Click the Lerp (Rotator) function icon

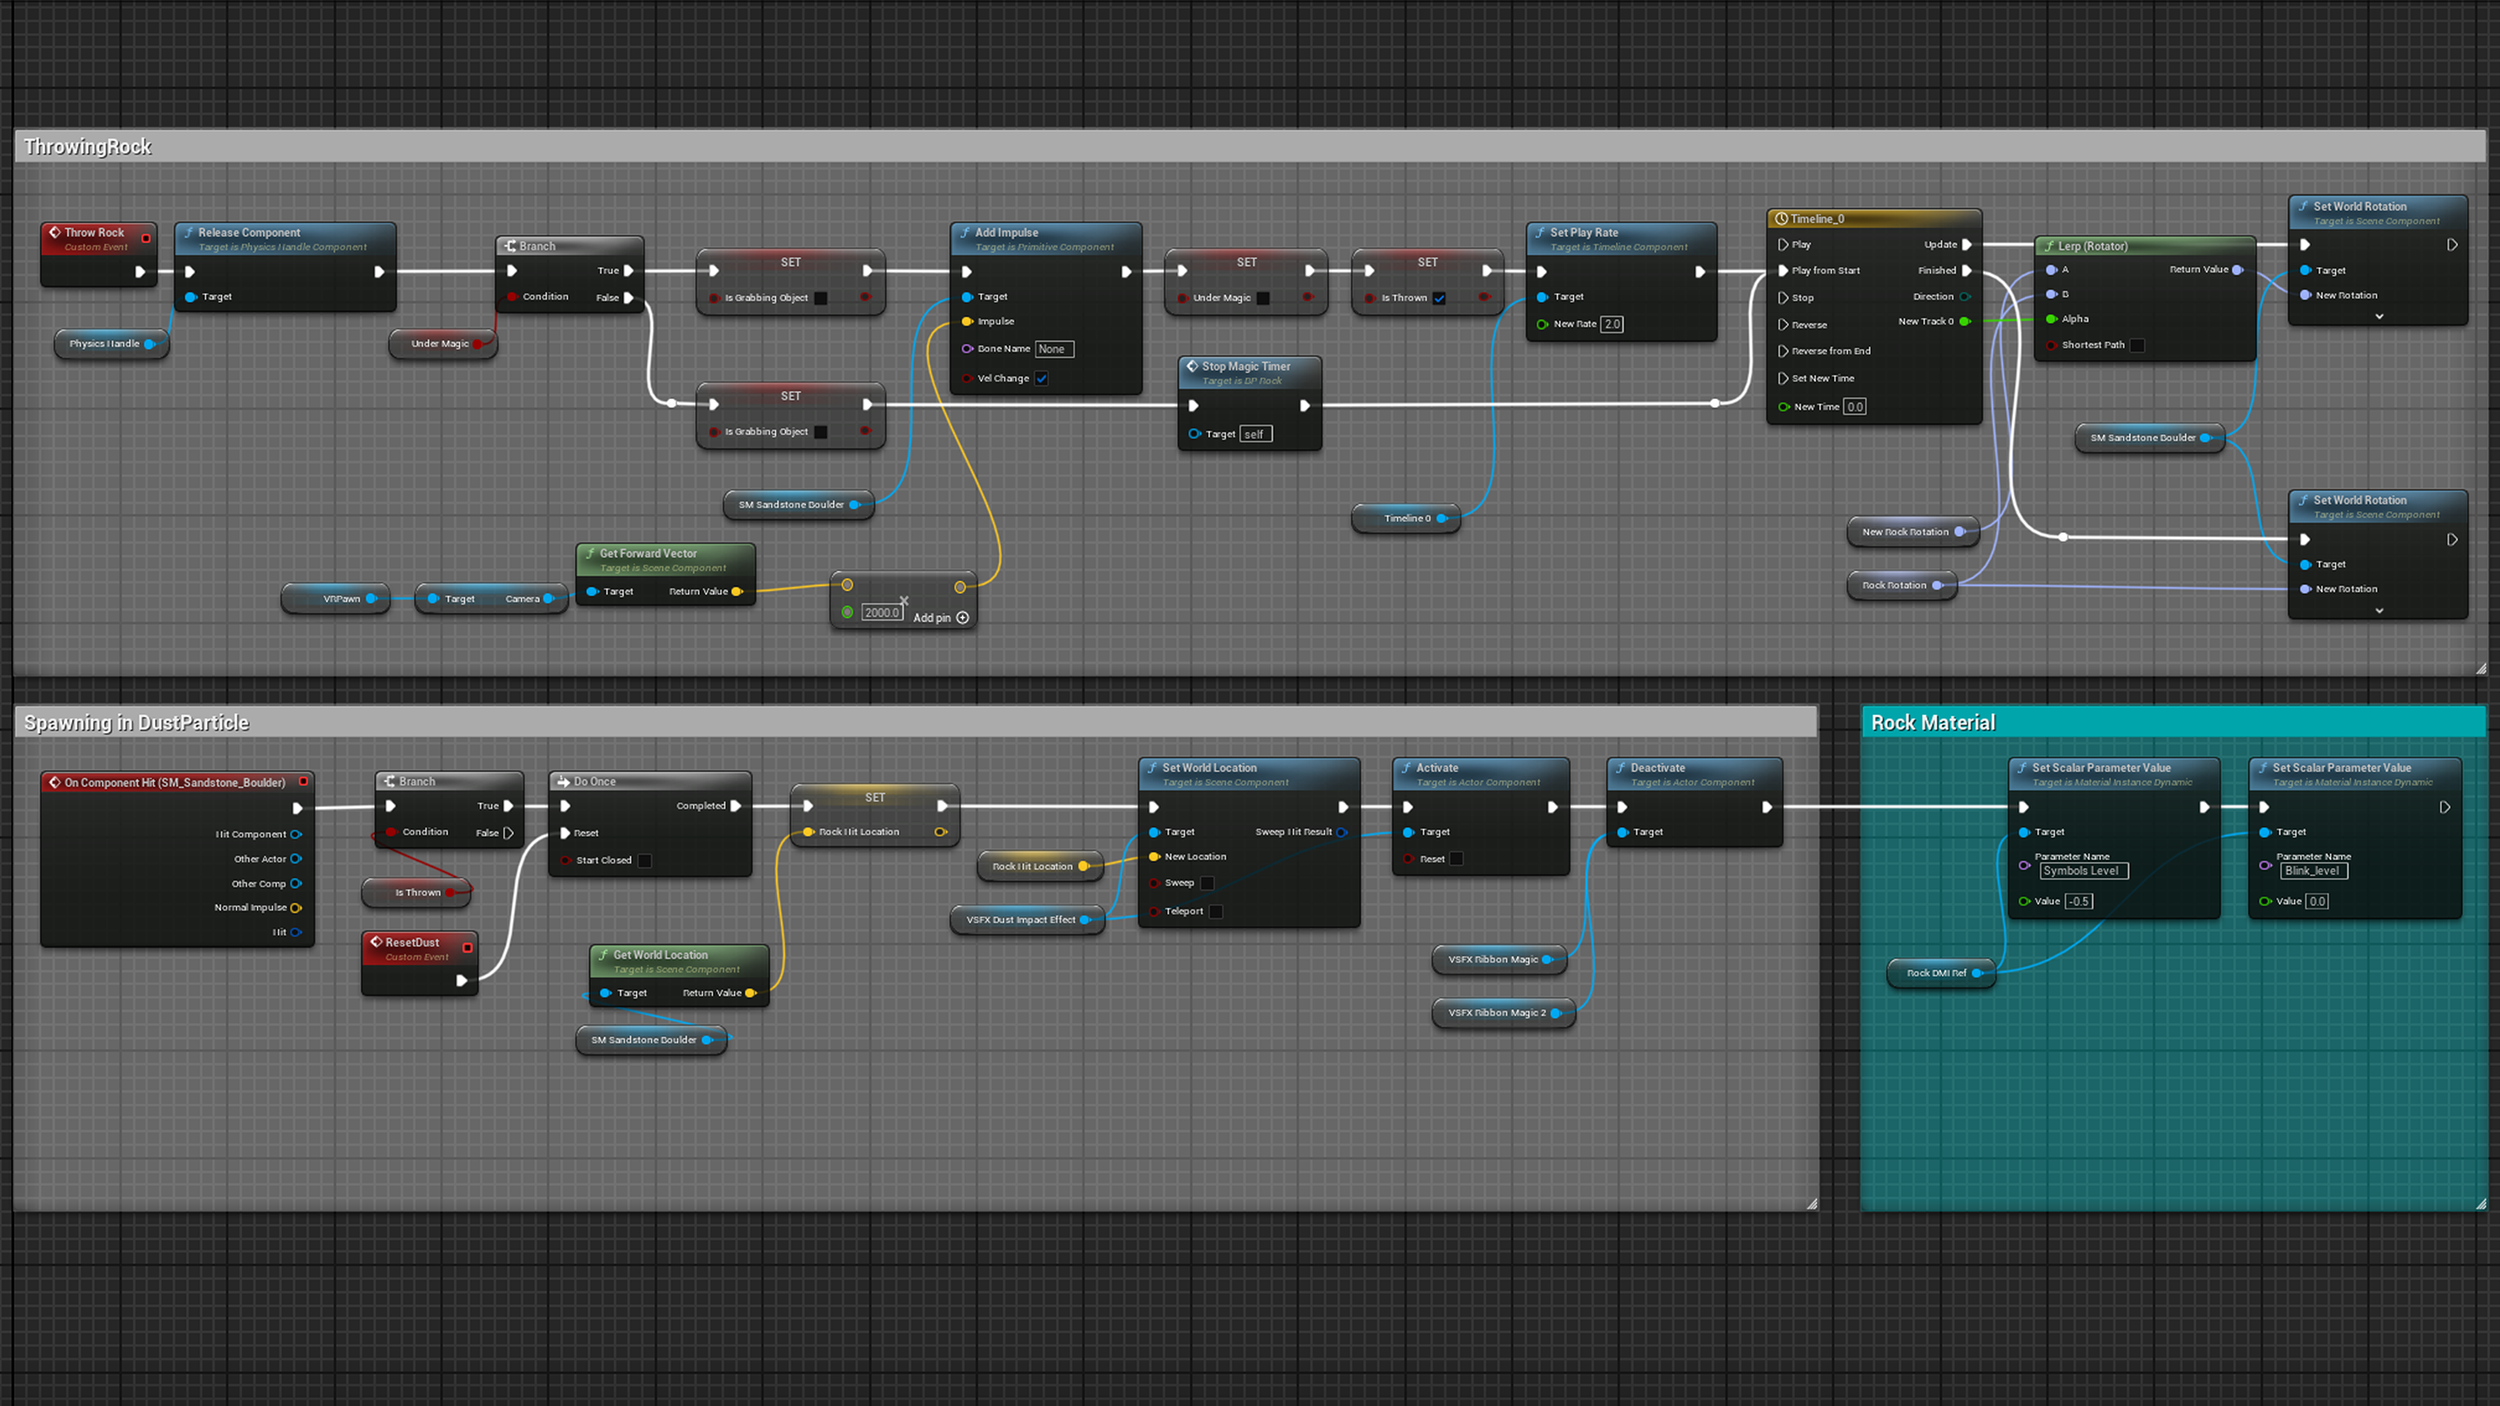pyautogui.click(x=2049, y=246)
